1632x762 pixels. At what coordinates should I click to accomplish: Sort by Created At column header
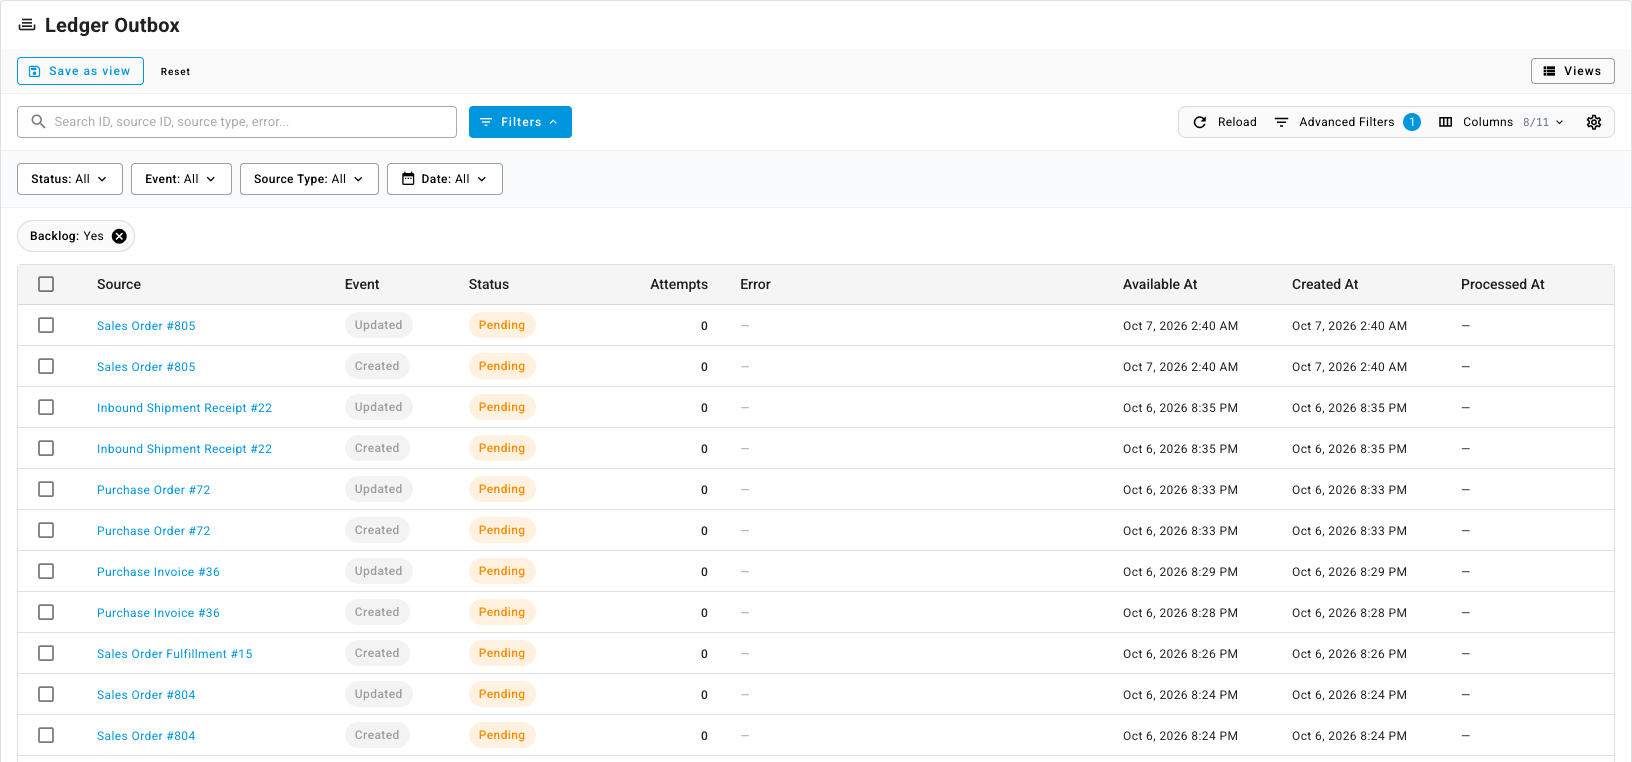pyautogui.click(x=1325, y=284)
